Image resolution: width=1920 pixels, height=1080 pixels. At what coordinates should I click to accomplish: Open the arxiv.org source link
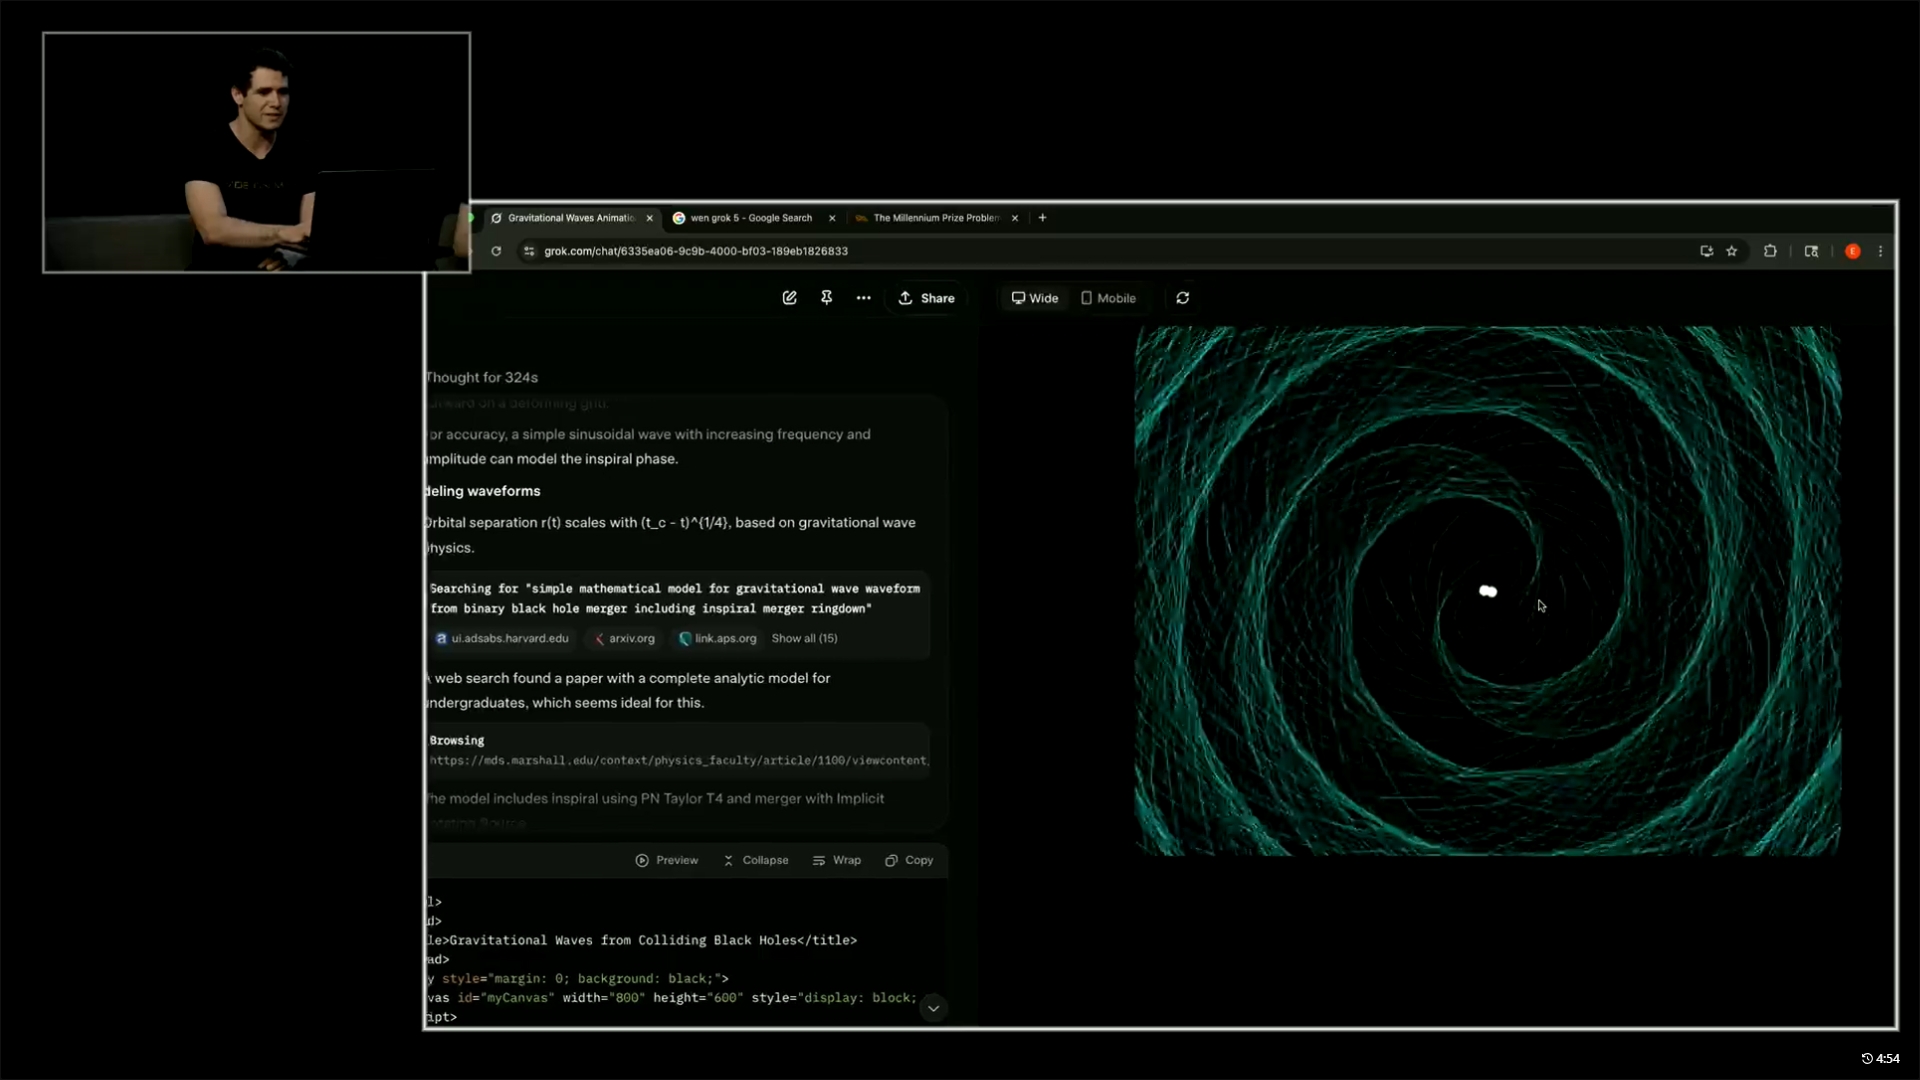tap(625, 638)
